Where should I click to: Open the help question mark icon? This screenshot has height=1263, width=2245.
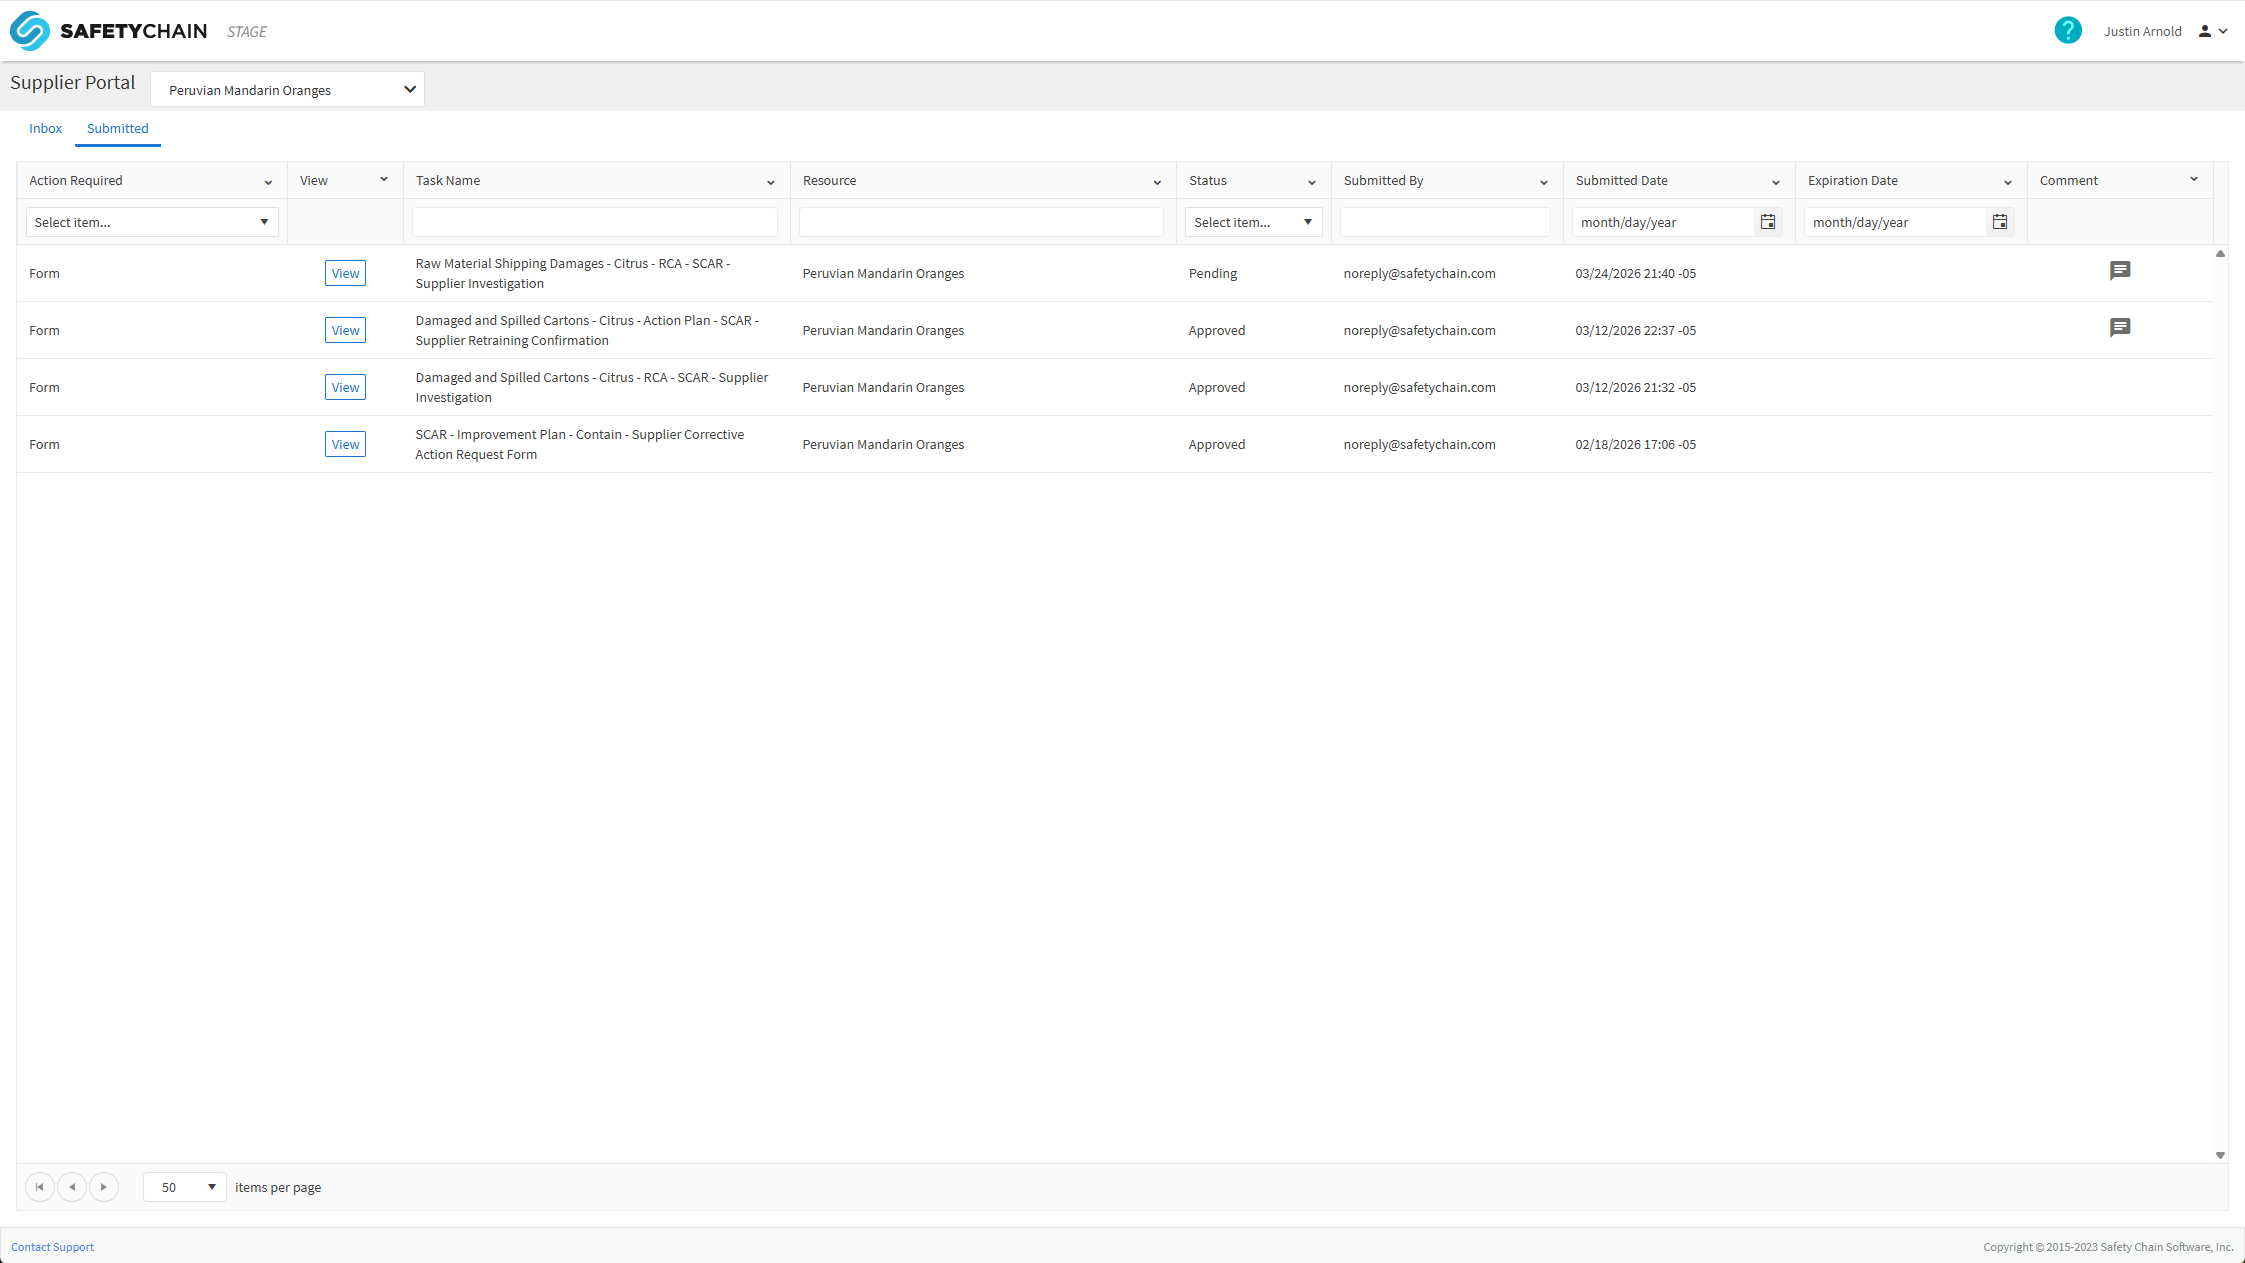(x=2067, y=31)
